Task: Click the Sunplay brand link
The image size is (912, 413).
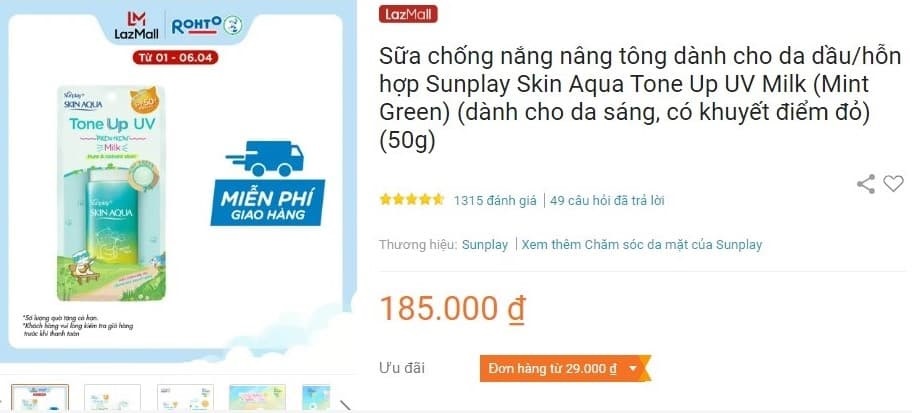Action: click(x=485, y=245)
